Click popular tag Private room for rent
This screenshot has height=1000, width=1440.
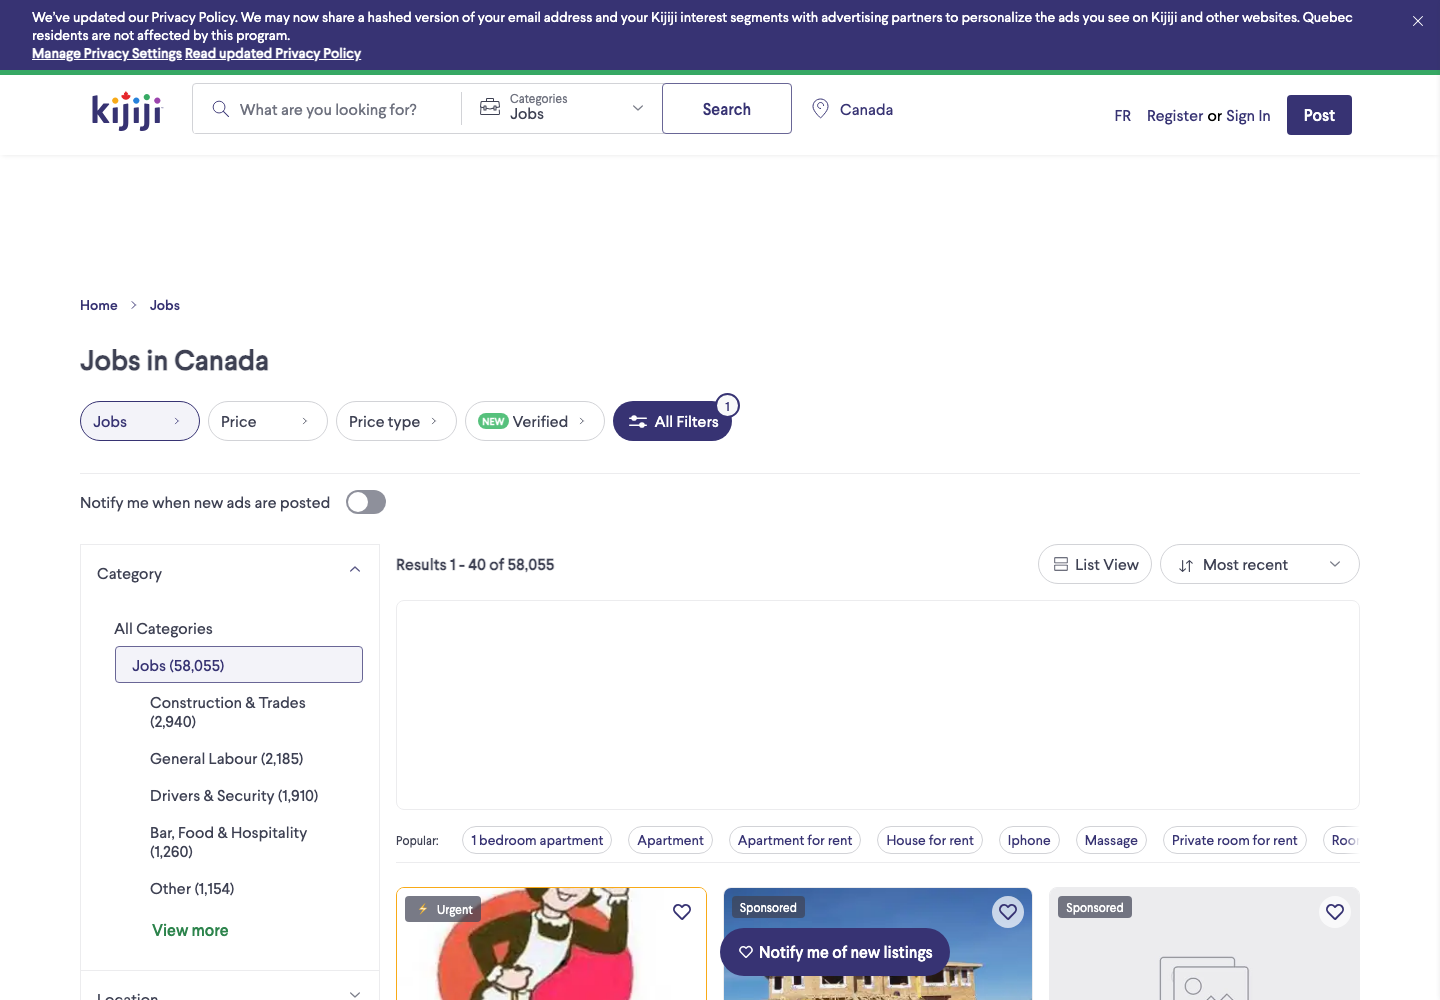click(x=1234, y=840)
